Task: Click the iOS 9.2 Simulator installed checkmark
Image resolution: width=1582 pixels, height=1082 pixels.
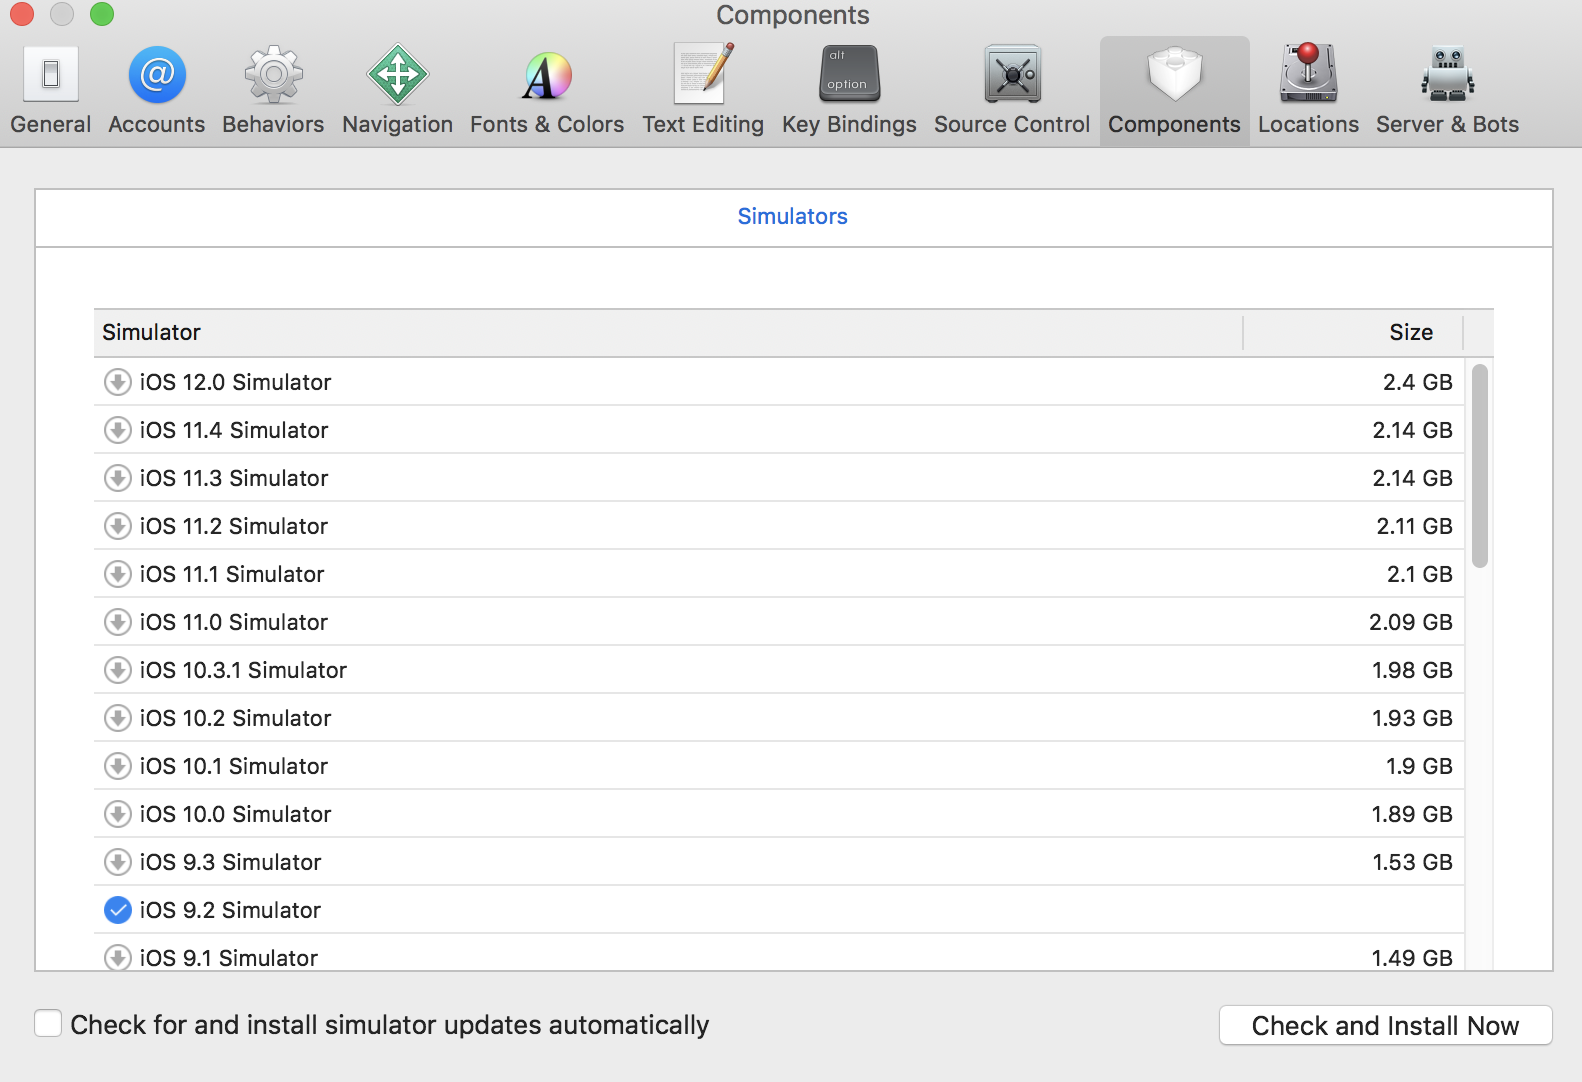Action: [118, 910]
